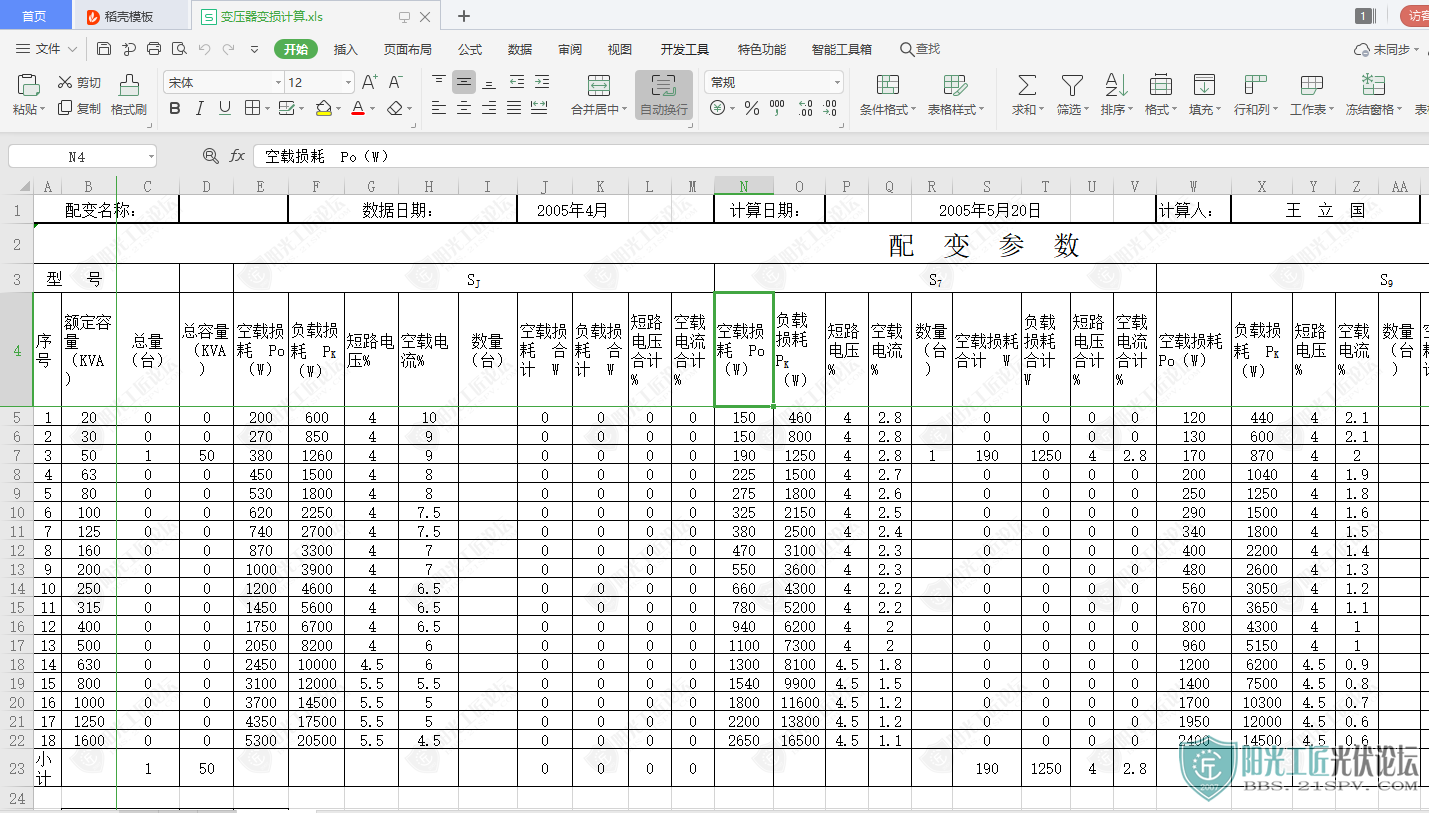Toggle align text right
This screenshot has width=1429, height=813.
tap(489, 108)
